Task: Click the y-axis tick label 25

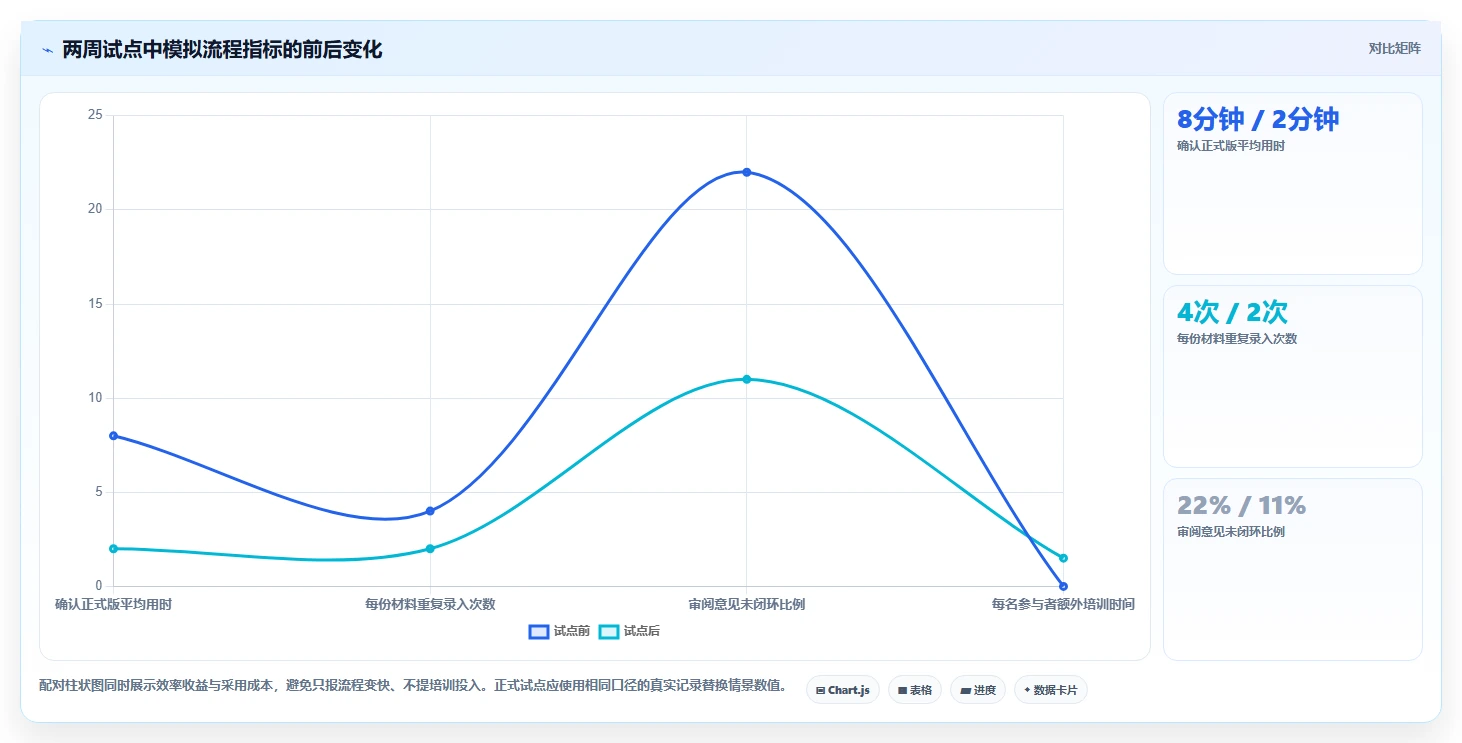Action: point(95,115)
